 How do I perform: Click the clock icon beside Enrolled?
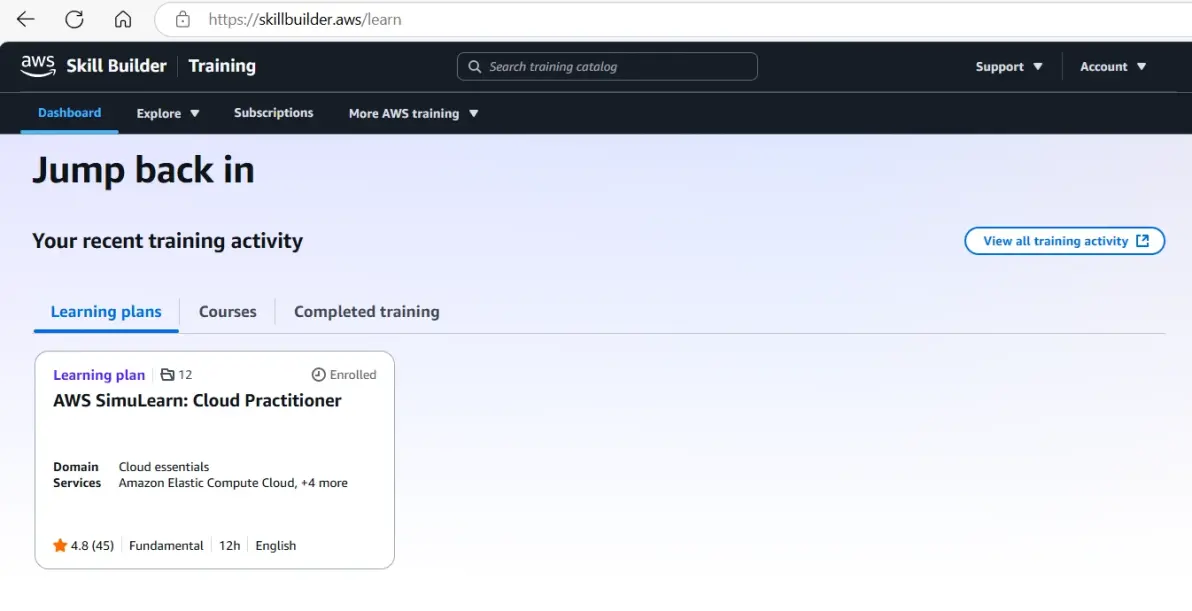click(319, 375)
